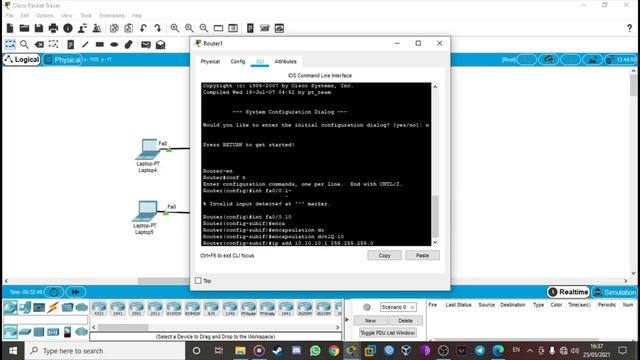This screenshot has width=640, height=360.
Task: Click CLI terminal vertical scrollbar
Action: pyautogui.click(x=435, y=216)
